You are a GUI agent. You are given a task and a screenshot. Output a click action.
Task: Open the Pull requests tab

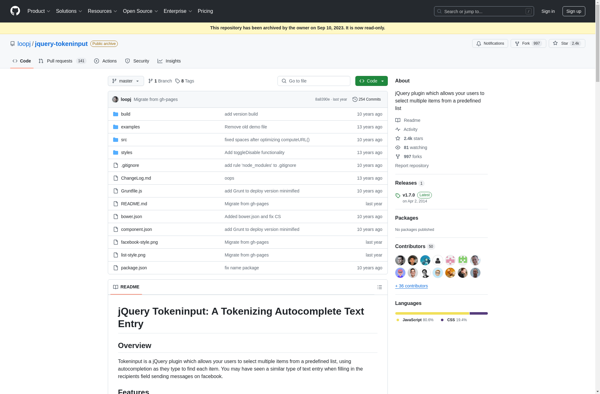click(x=62, y=61)
